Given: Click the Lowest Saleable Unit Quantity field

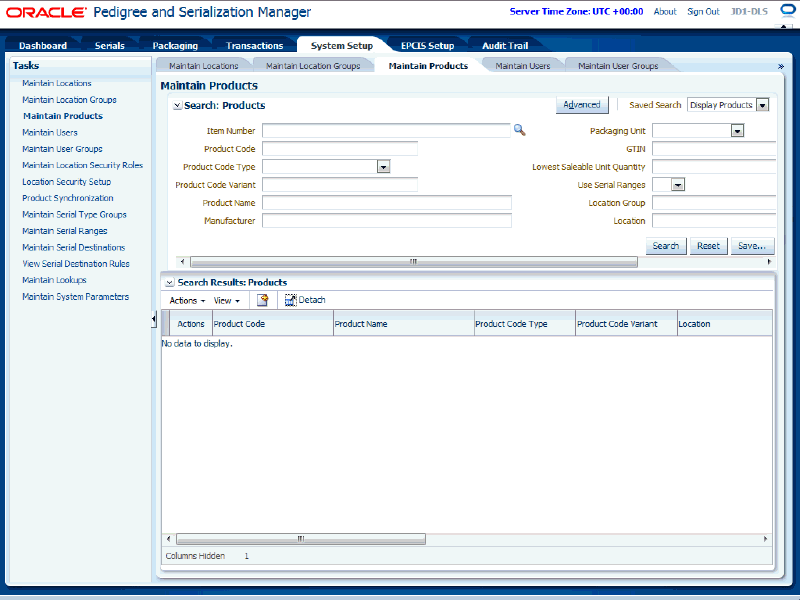Looking at the screenshot, I should click(x=714, y=167).
